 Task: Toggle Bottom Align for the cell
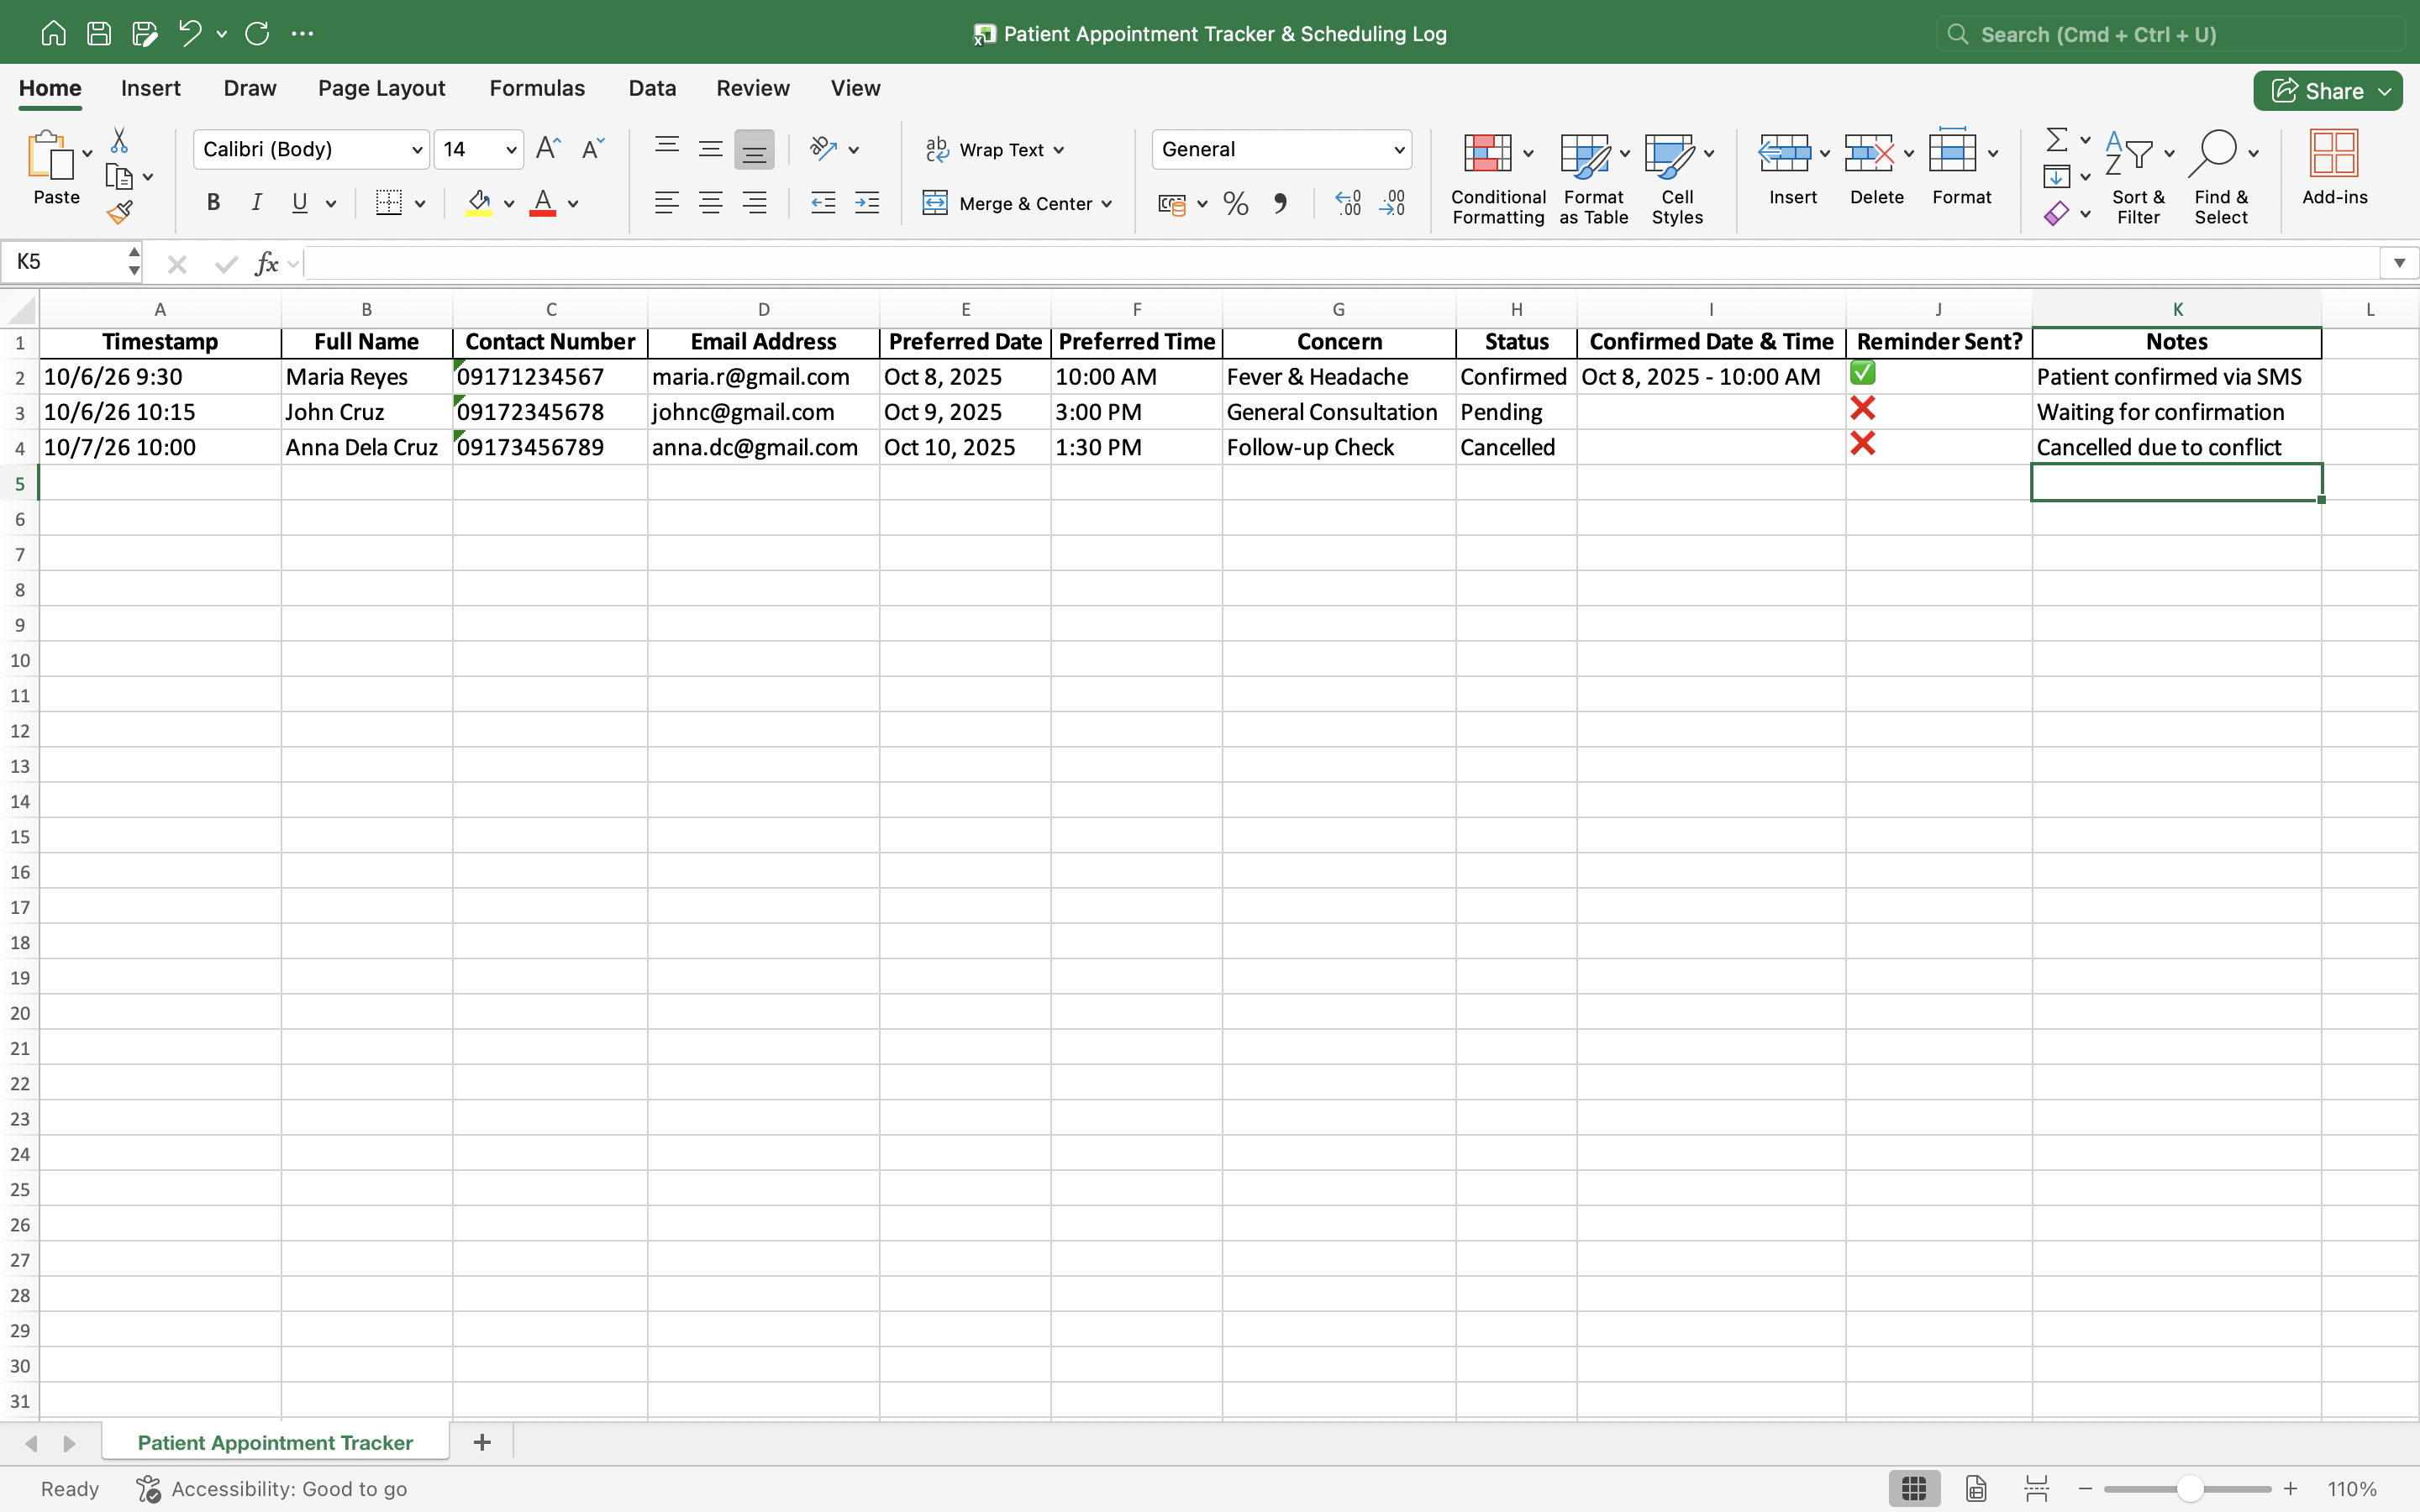(754, 150)
